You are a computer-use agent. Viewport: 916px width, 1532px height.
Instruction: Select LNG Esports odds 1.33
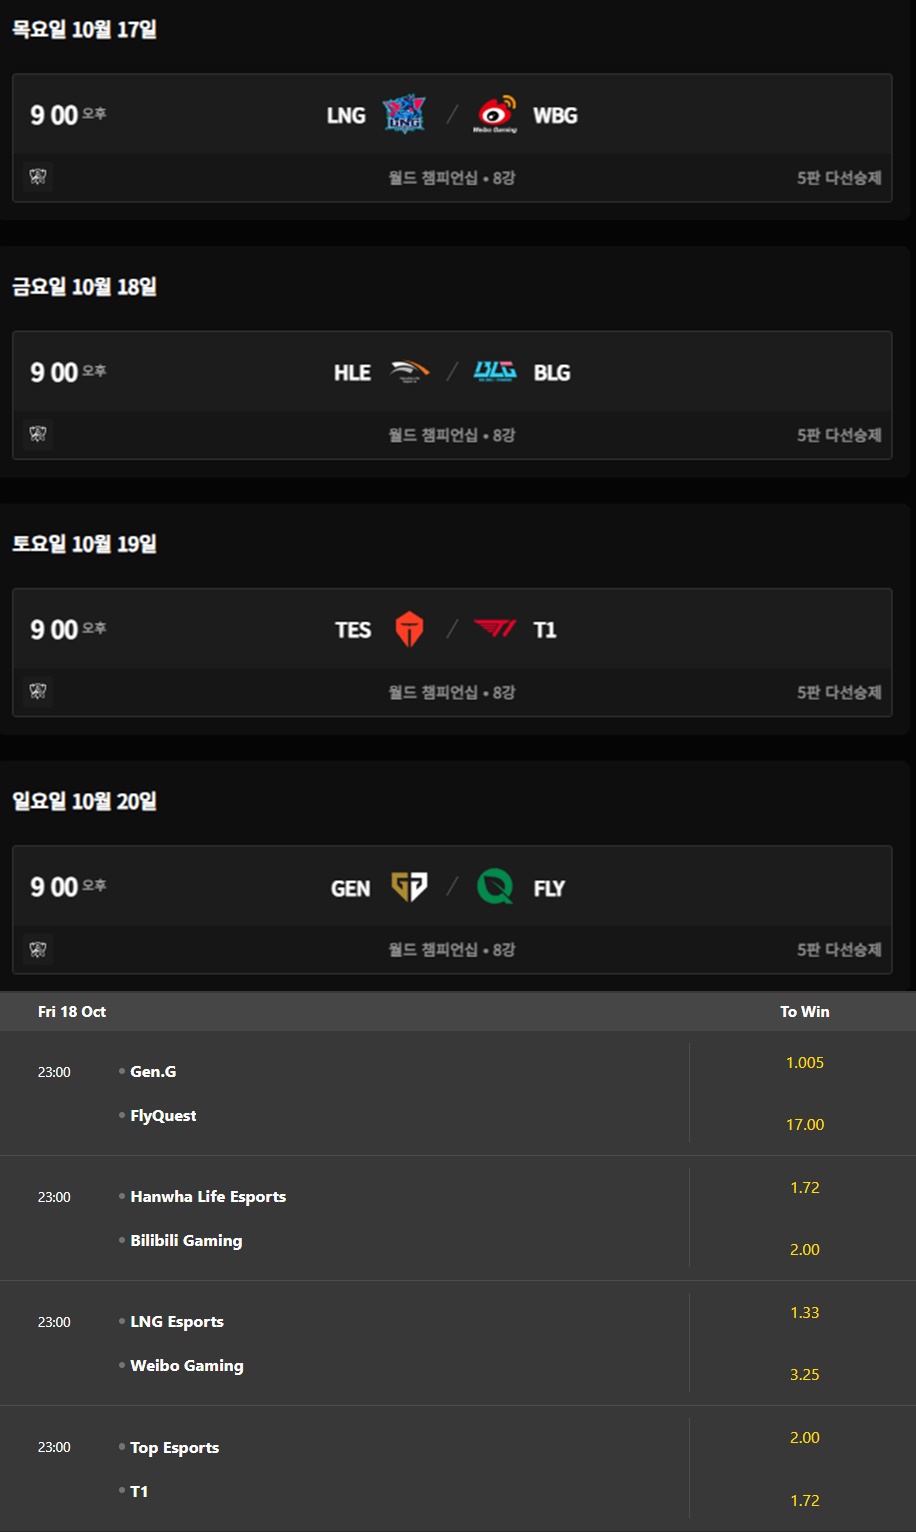tap(805, 1312)
